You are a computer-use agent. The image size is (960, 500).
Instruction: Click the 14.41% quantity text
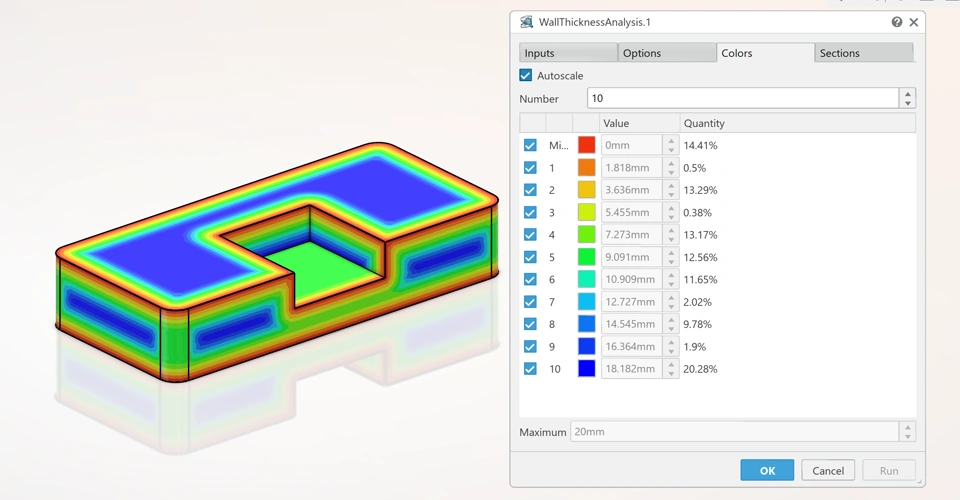(700, 145)
